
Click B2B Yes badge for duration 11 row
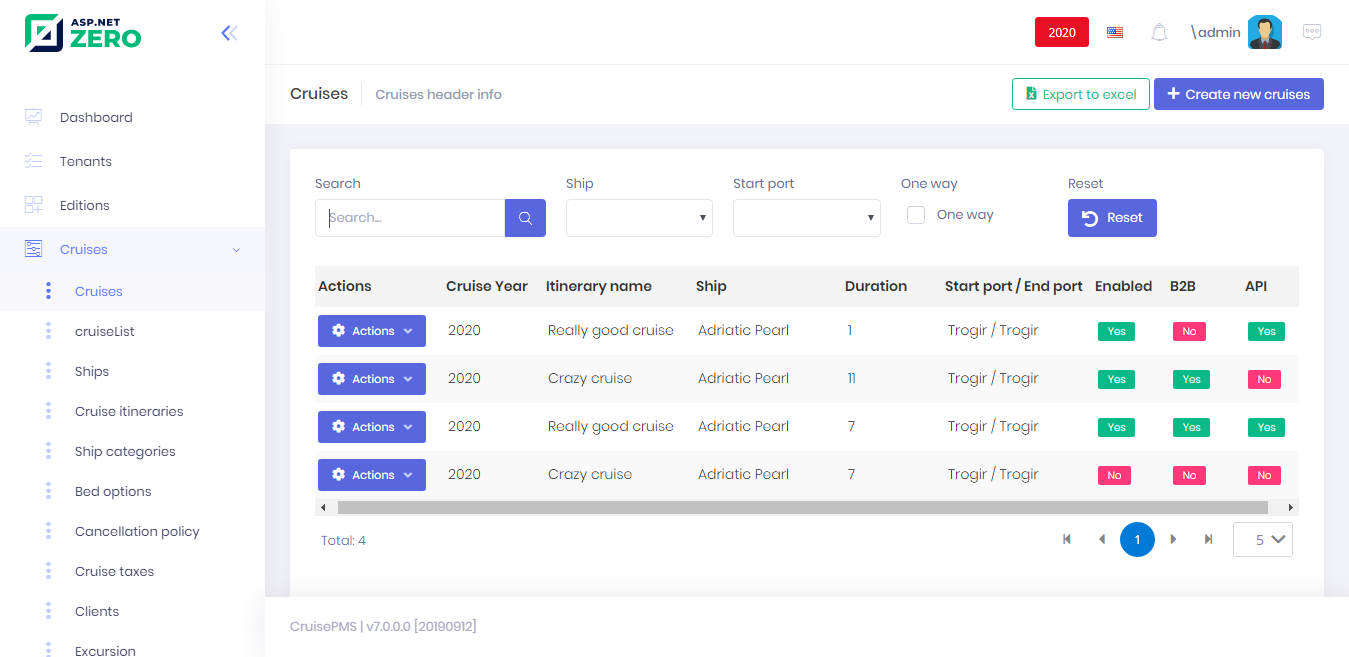(x=1191, y=379)
